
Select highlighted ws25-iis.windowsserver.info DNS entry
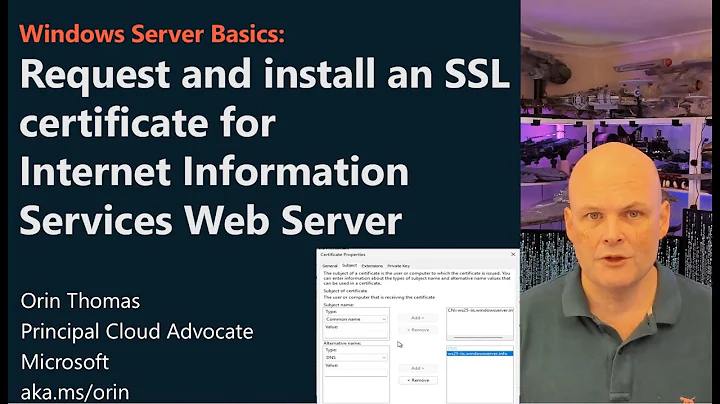click(480, 354)
